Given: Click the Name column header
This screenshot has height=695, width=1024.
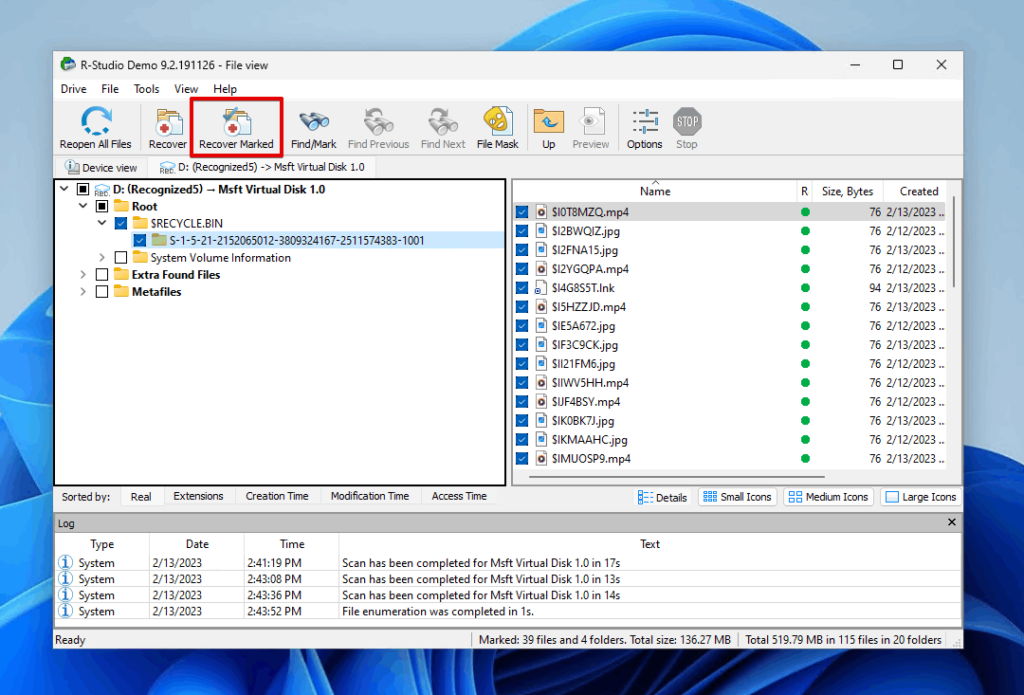Looking at the screenshot, I should point(655,190).
